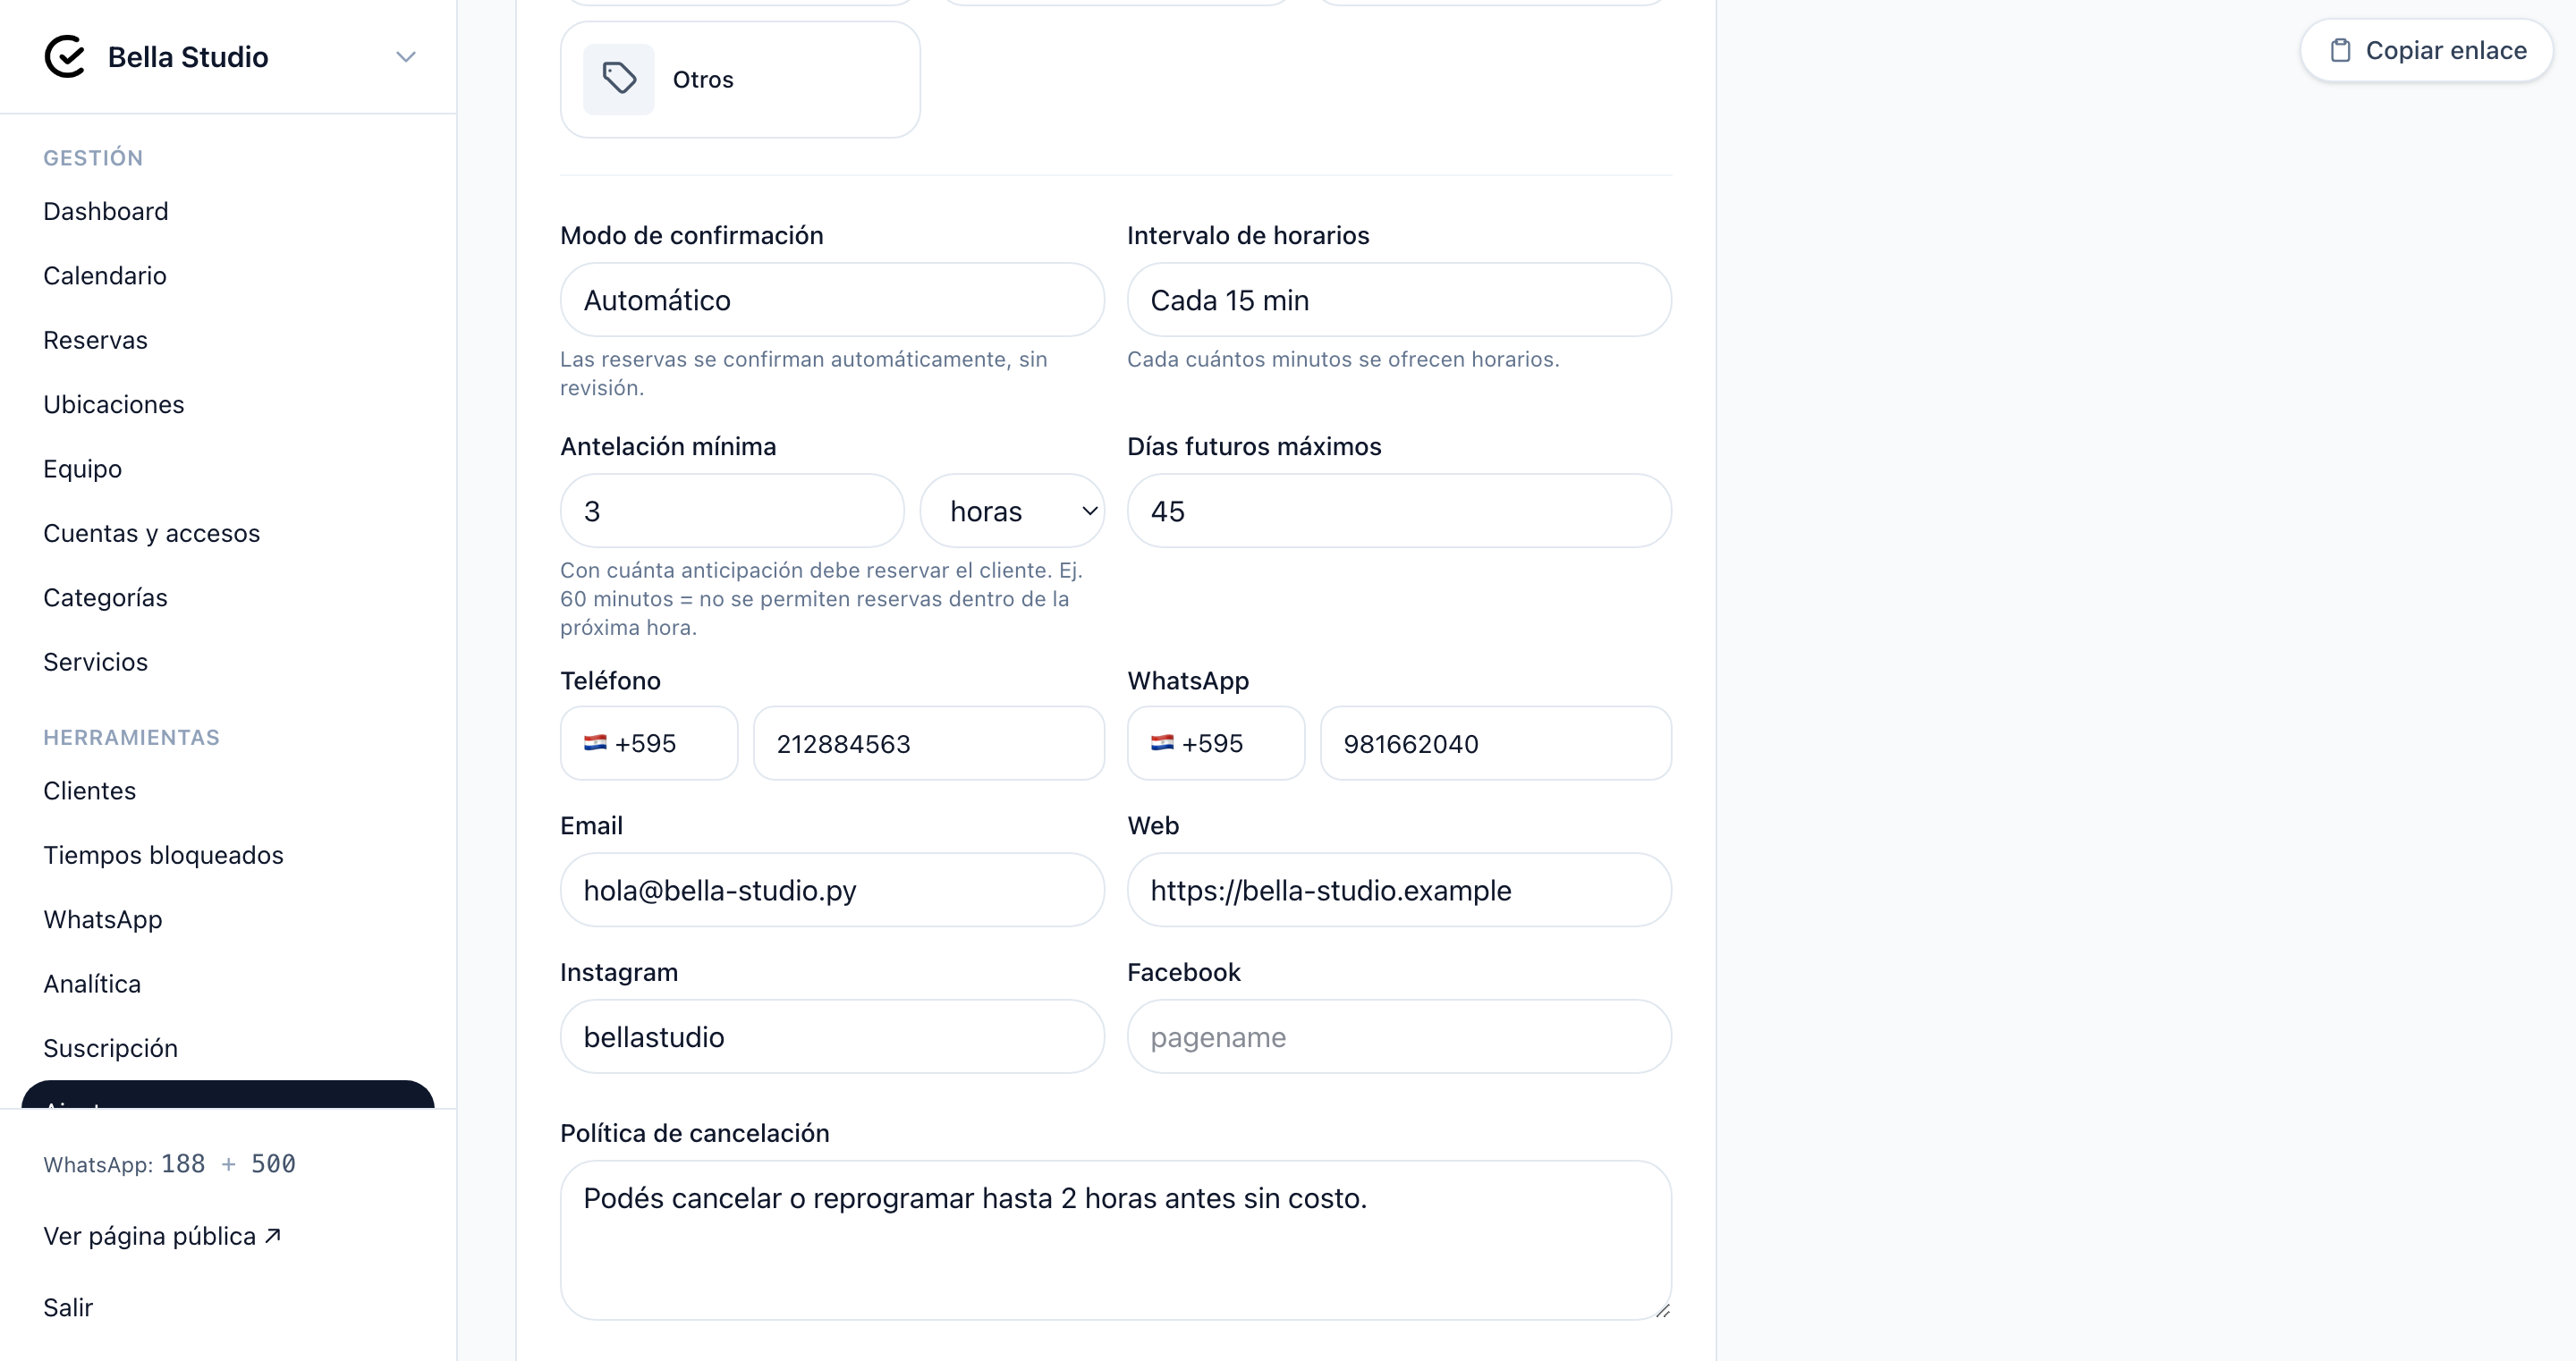Screen dimensions: 2576x1361
Task: Click the GESTIÓN section heading
Action: click(94, 158)
